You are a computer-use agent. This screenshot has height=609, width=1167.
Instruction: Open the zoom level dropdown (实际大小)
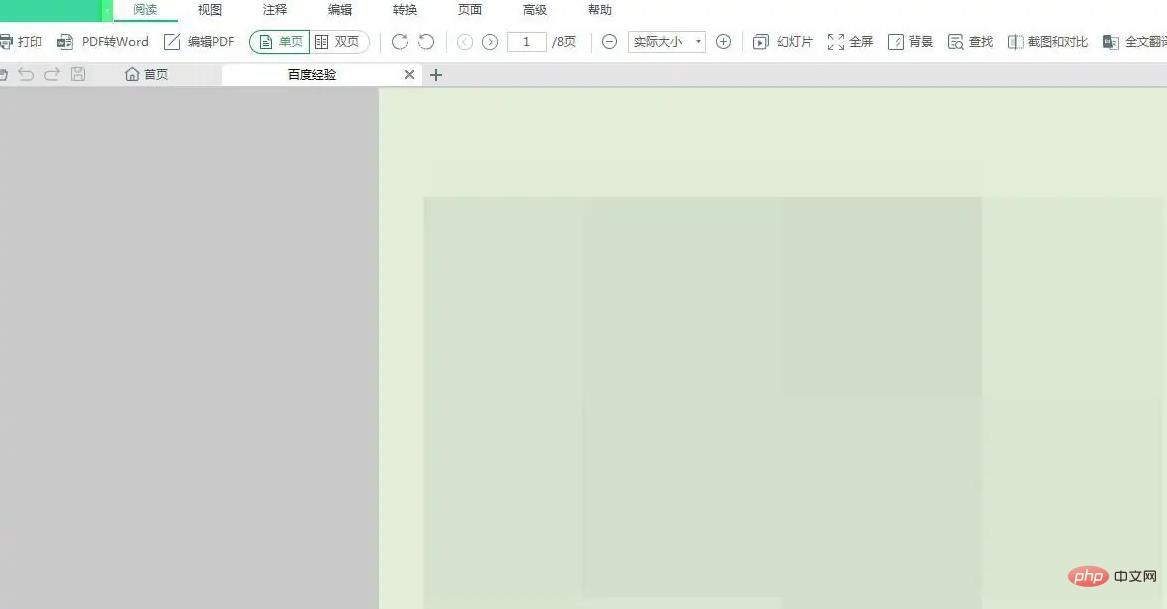(667, 42)
